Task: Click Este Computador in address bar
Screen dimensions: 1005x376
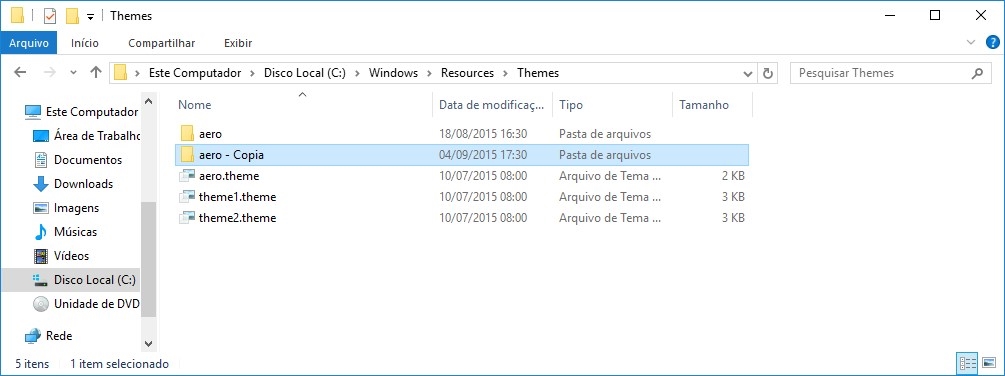Action: (195, 73)
